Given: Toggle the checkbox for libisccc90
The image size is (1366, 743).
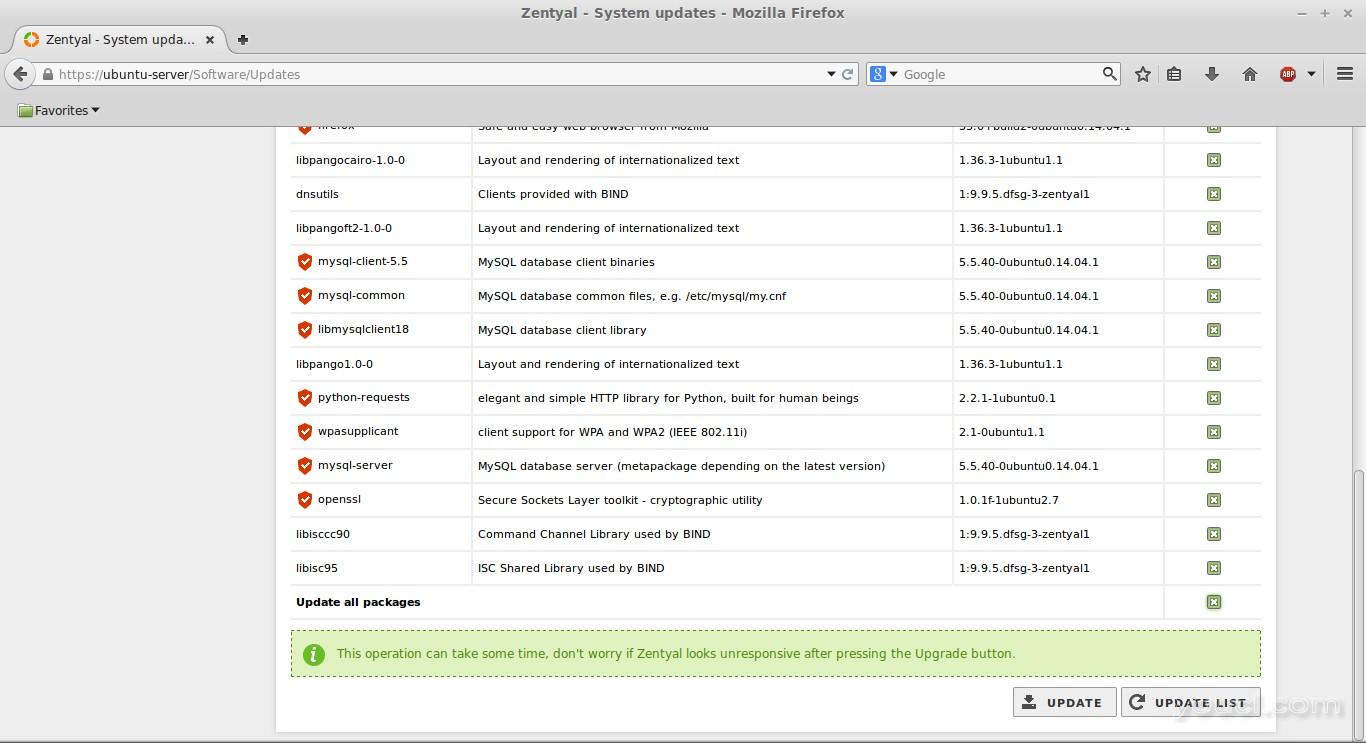Looking at the screenshot, I should 1213,534.
